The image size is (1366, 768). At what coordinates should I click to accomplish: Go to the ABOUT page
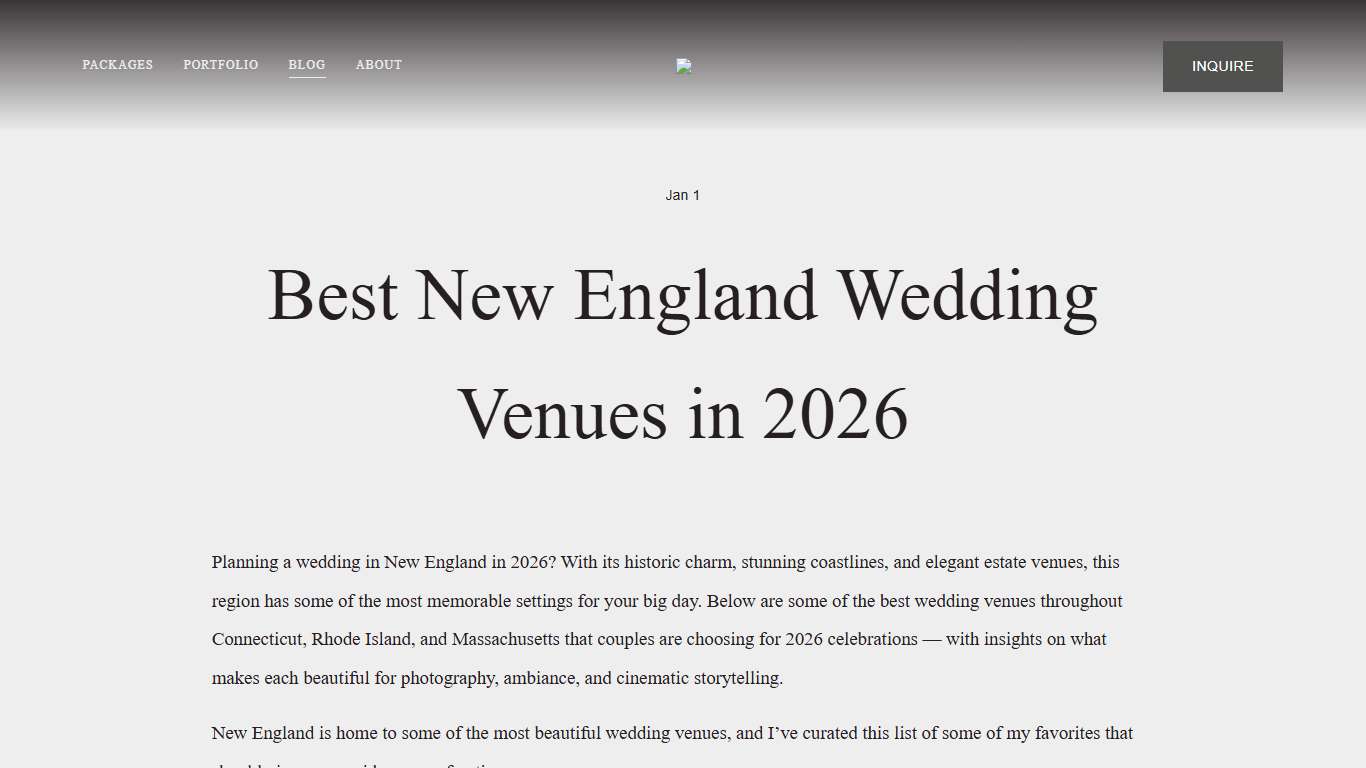point(379,64)
